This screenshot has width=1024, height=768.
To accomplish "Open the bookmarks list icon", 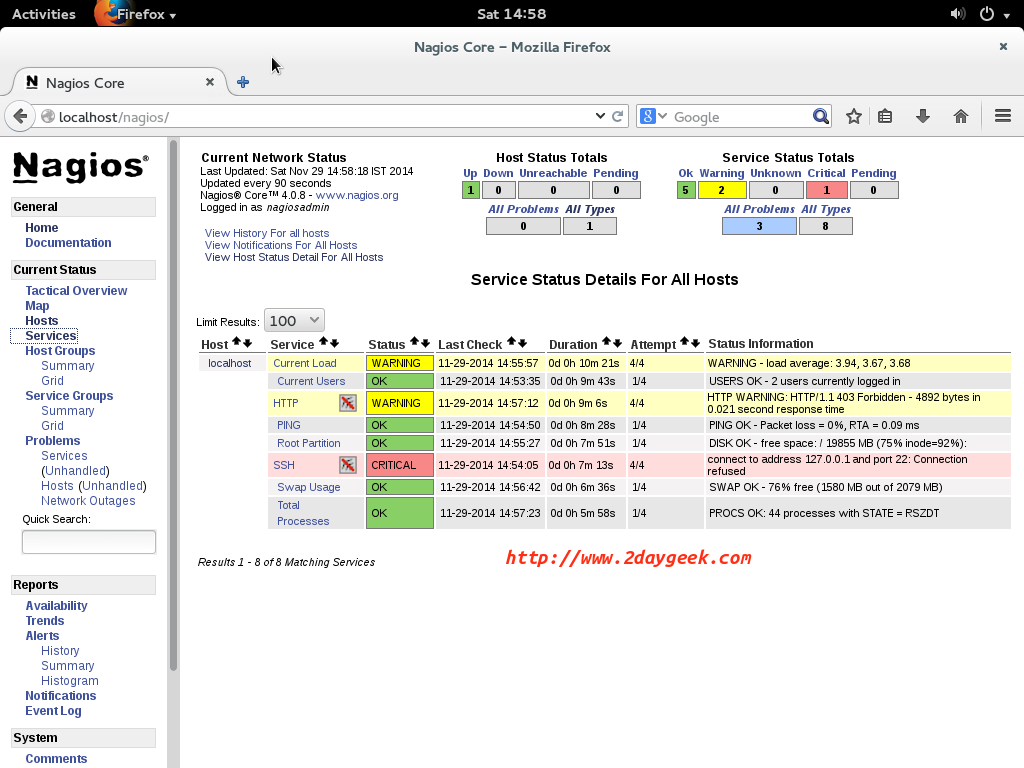I will pyautogui.click(x=885, y=117).
